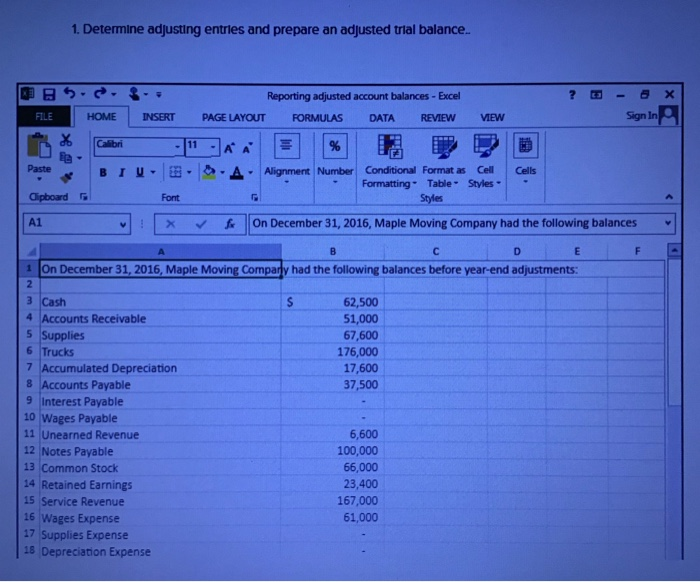The width and height of the screenshot is (700, 582).
Task: Click the Ribbon Display Options icon
Action: [596, 95]
